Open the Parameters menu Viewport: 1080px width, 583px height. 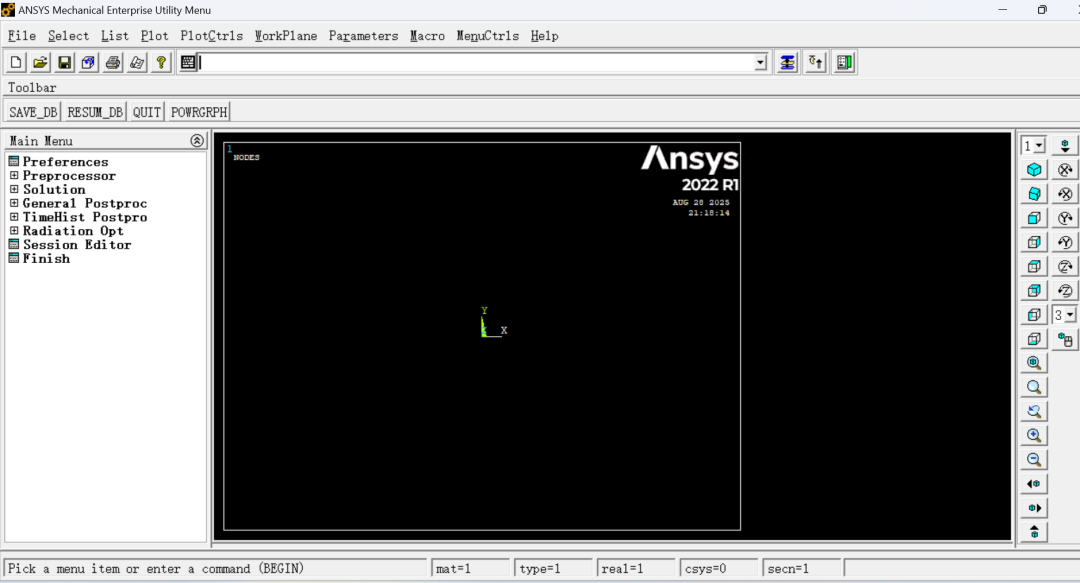[x=363, y=36]
